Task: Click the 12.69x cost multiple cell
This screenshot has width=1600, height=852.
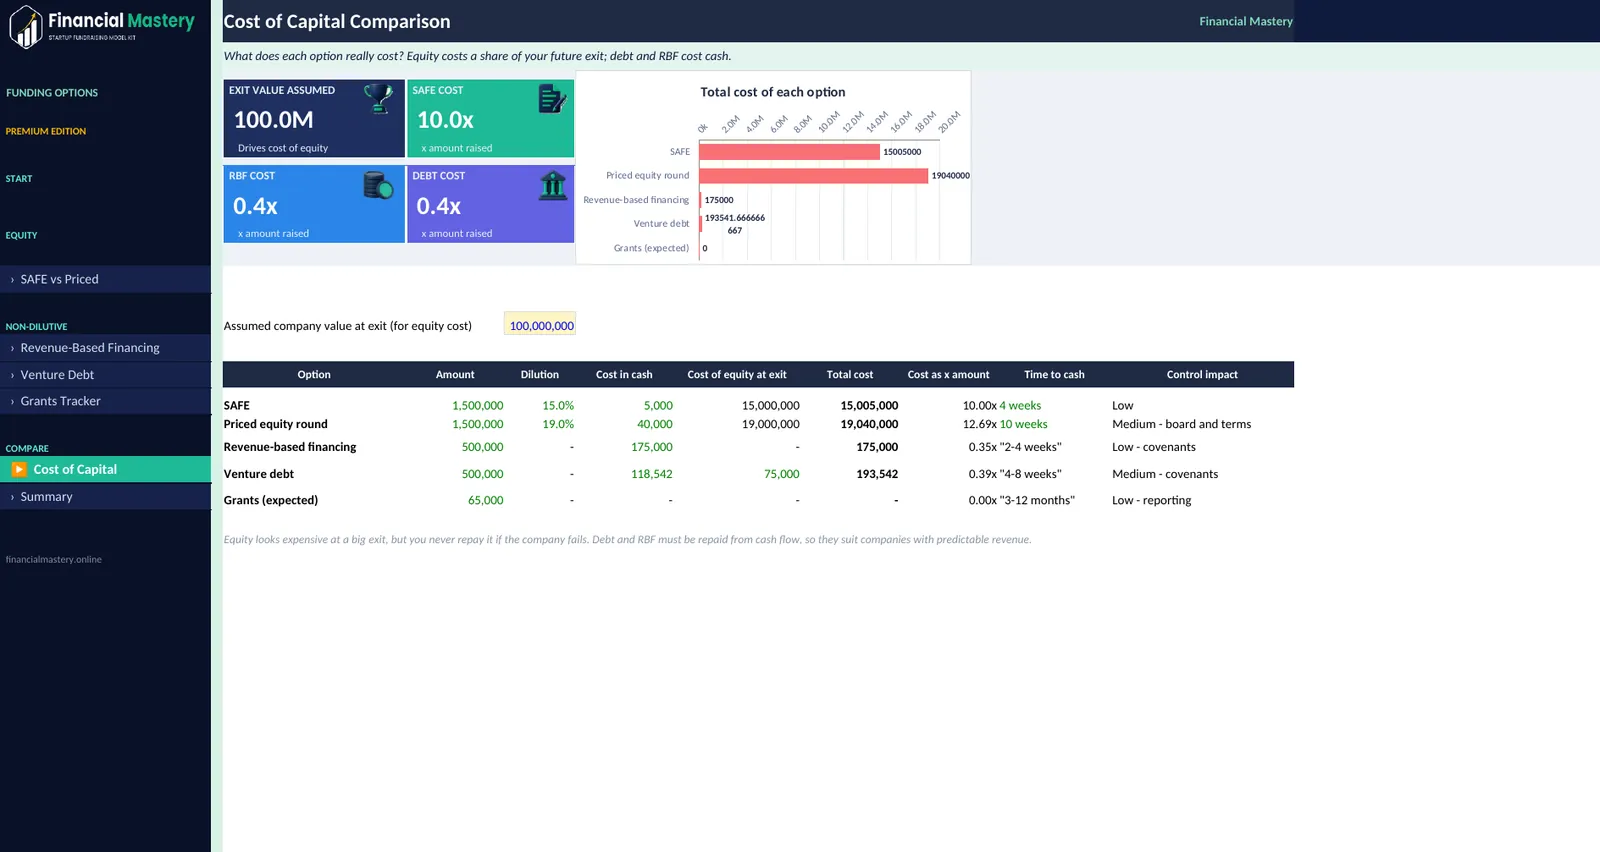Action: click(x=980, y=424)
